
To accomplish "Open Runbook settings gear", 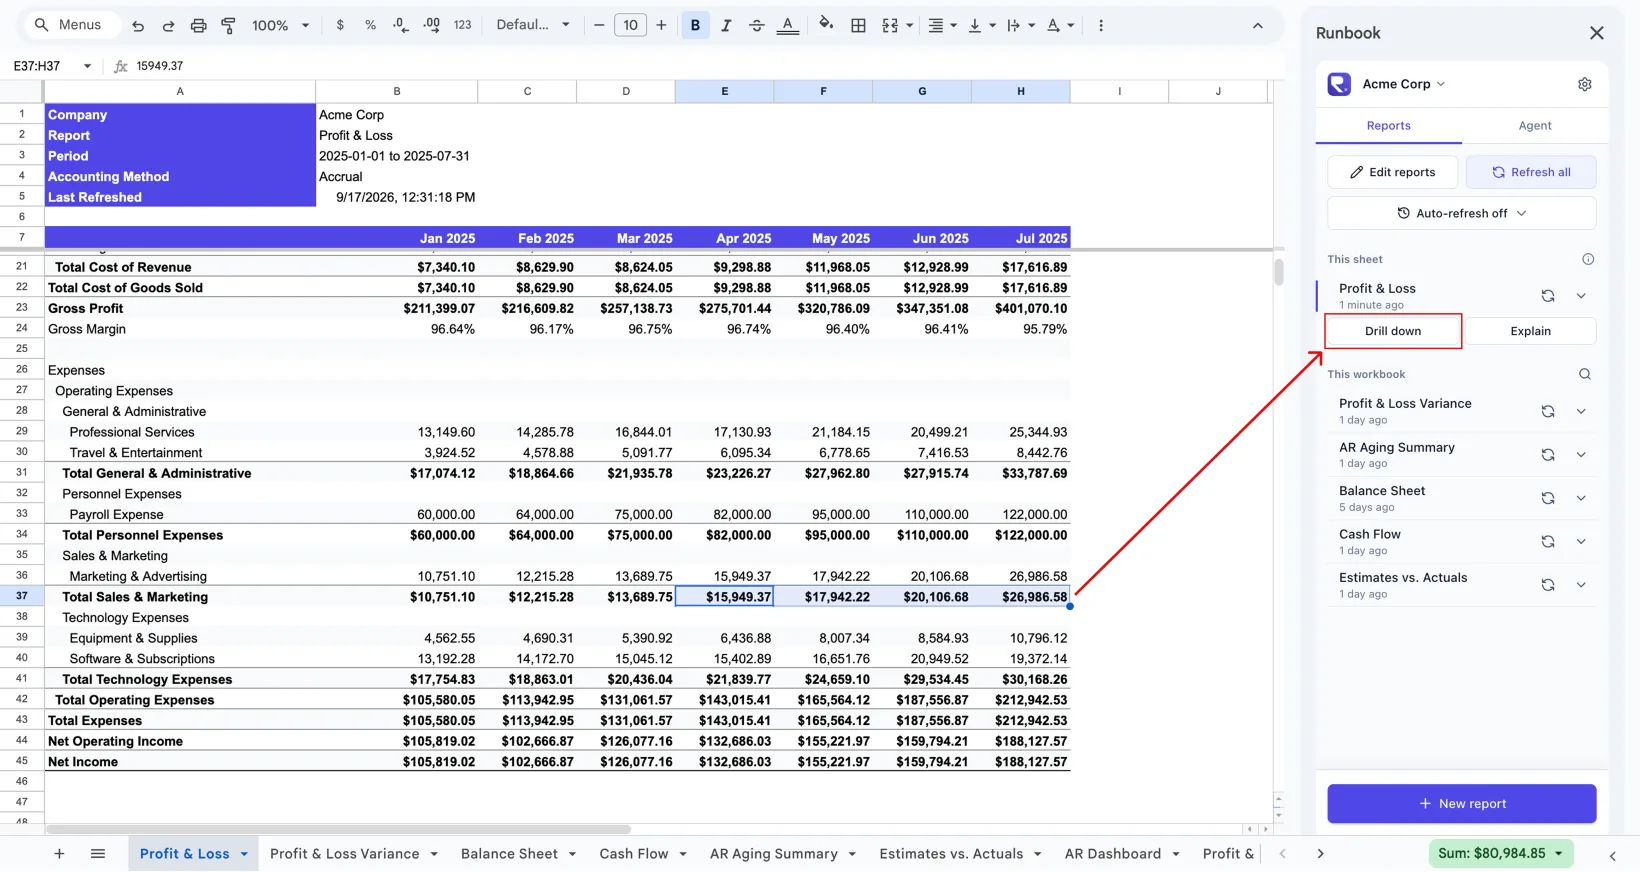I will point(1585,84).
